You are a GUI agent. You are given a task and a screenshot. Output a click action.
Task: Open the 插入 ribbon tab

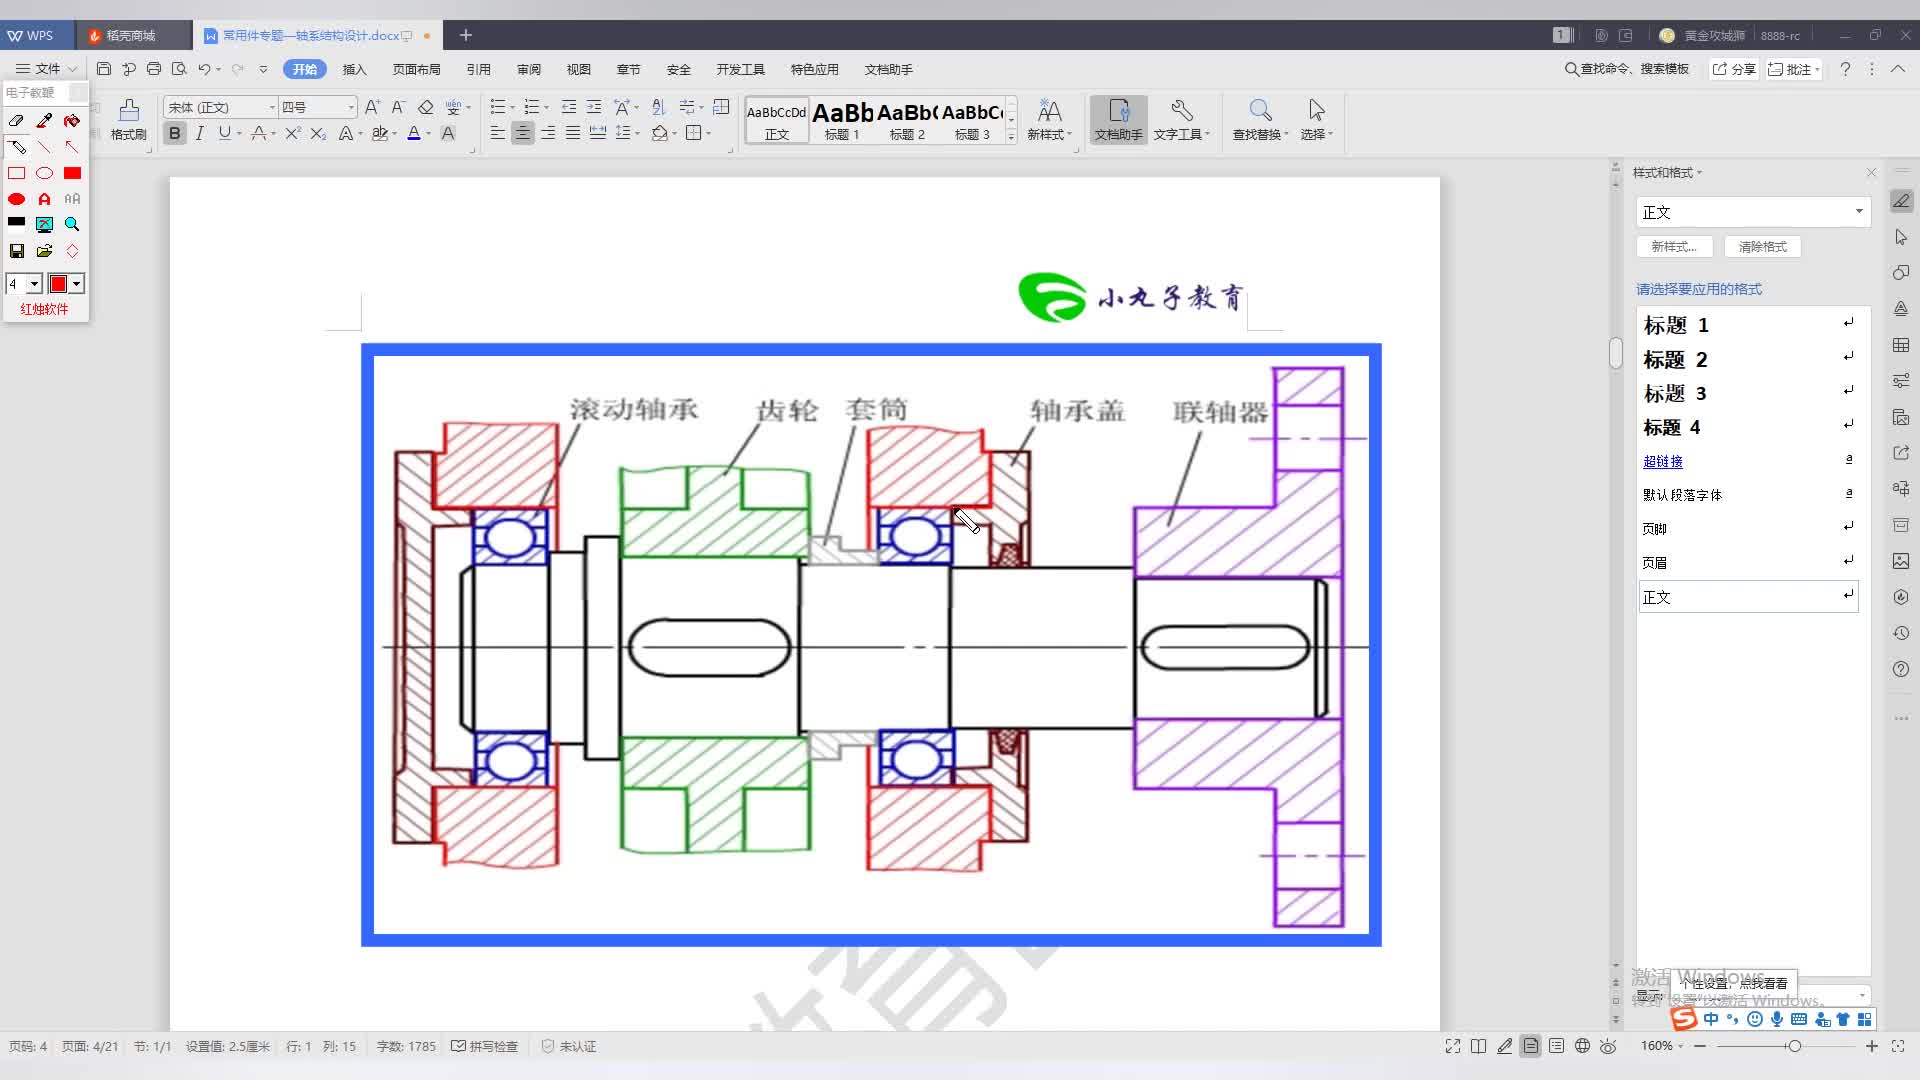click(x=354, y=69)
